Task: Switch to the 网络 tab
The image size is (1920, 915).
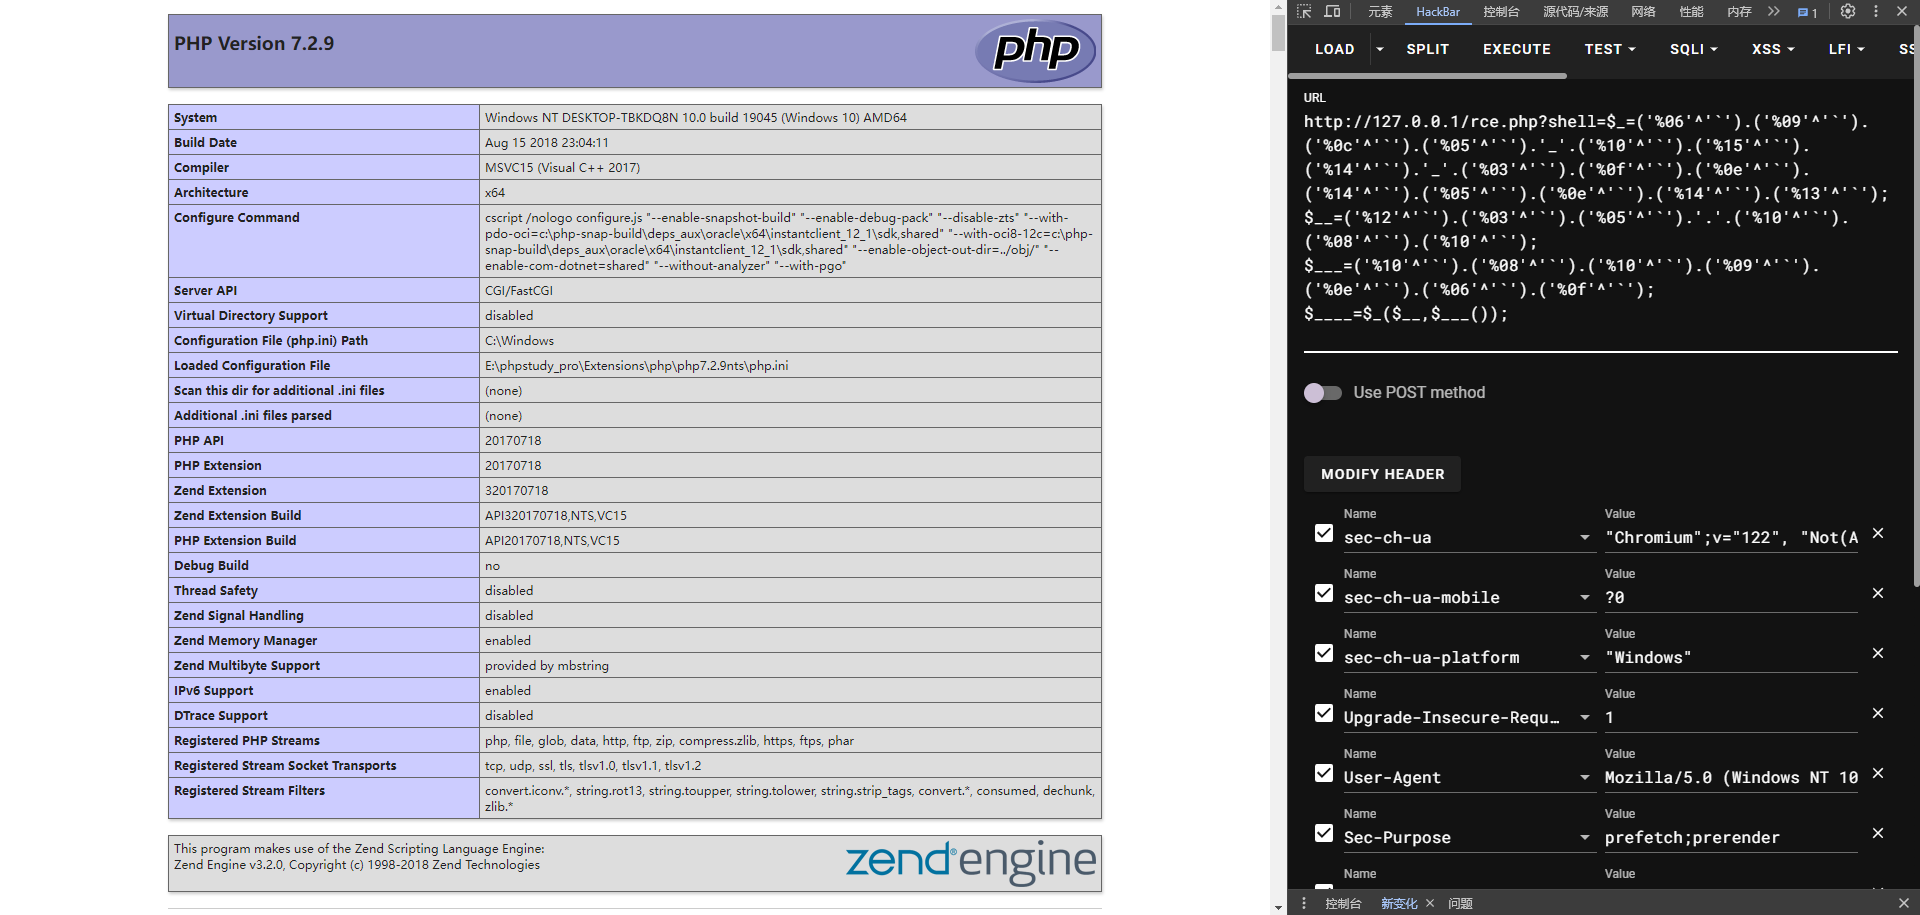Action: 1643,12
